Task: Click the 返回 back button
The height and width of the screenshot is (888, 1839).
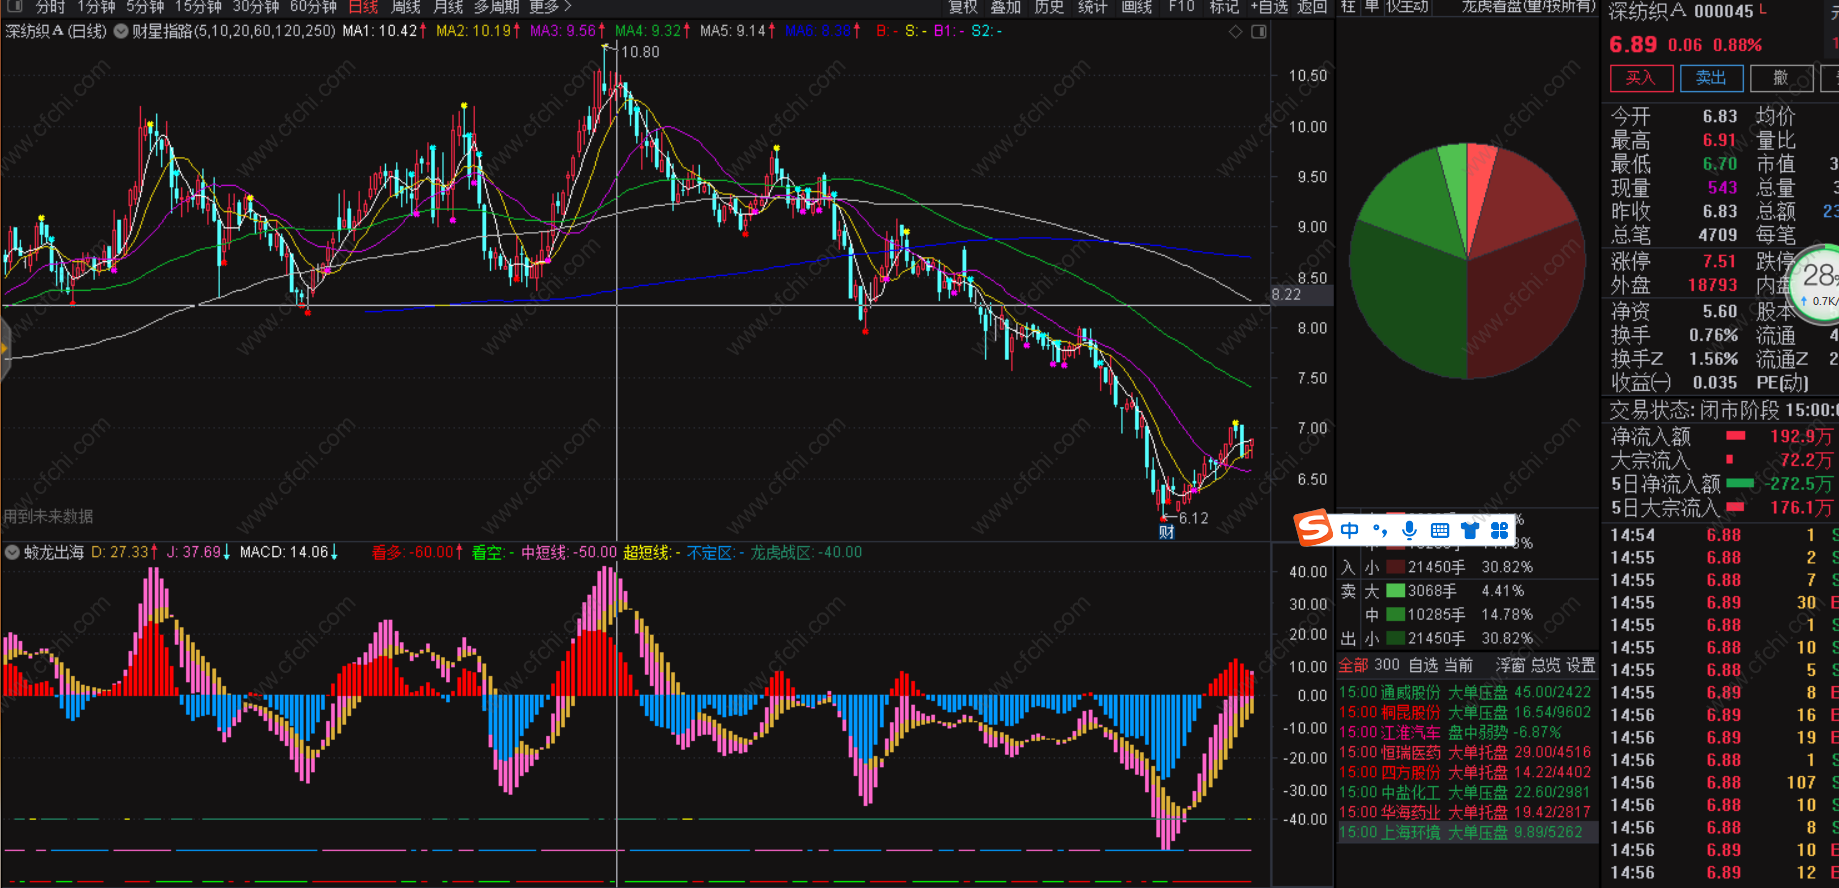Action: (x=1312, y=7)
